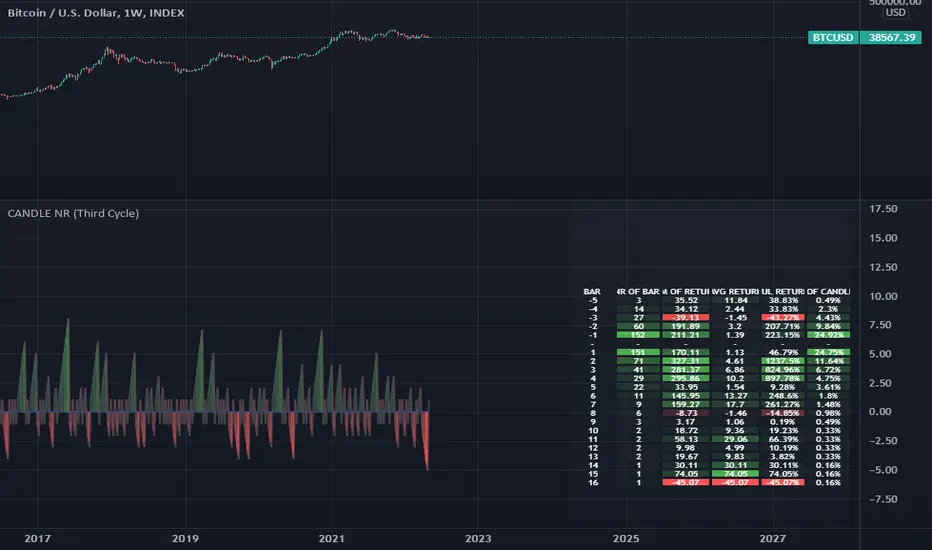Click the 2023 label on time axis
Image resolution: width=932 pixels, height=550 pixels.
[478, 539]
